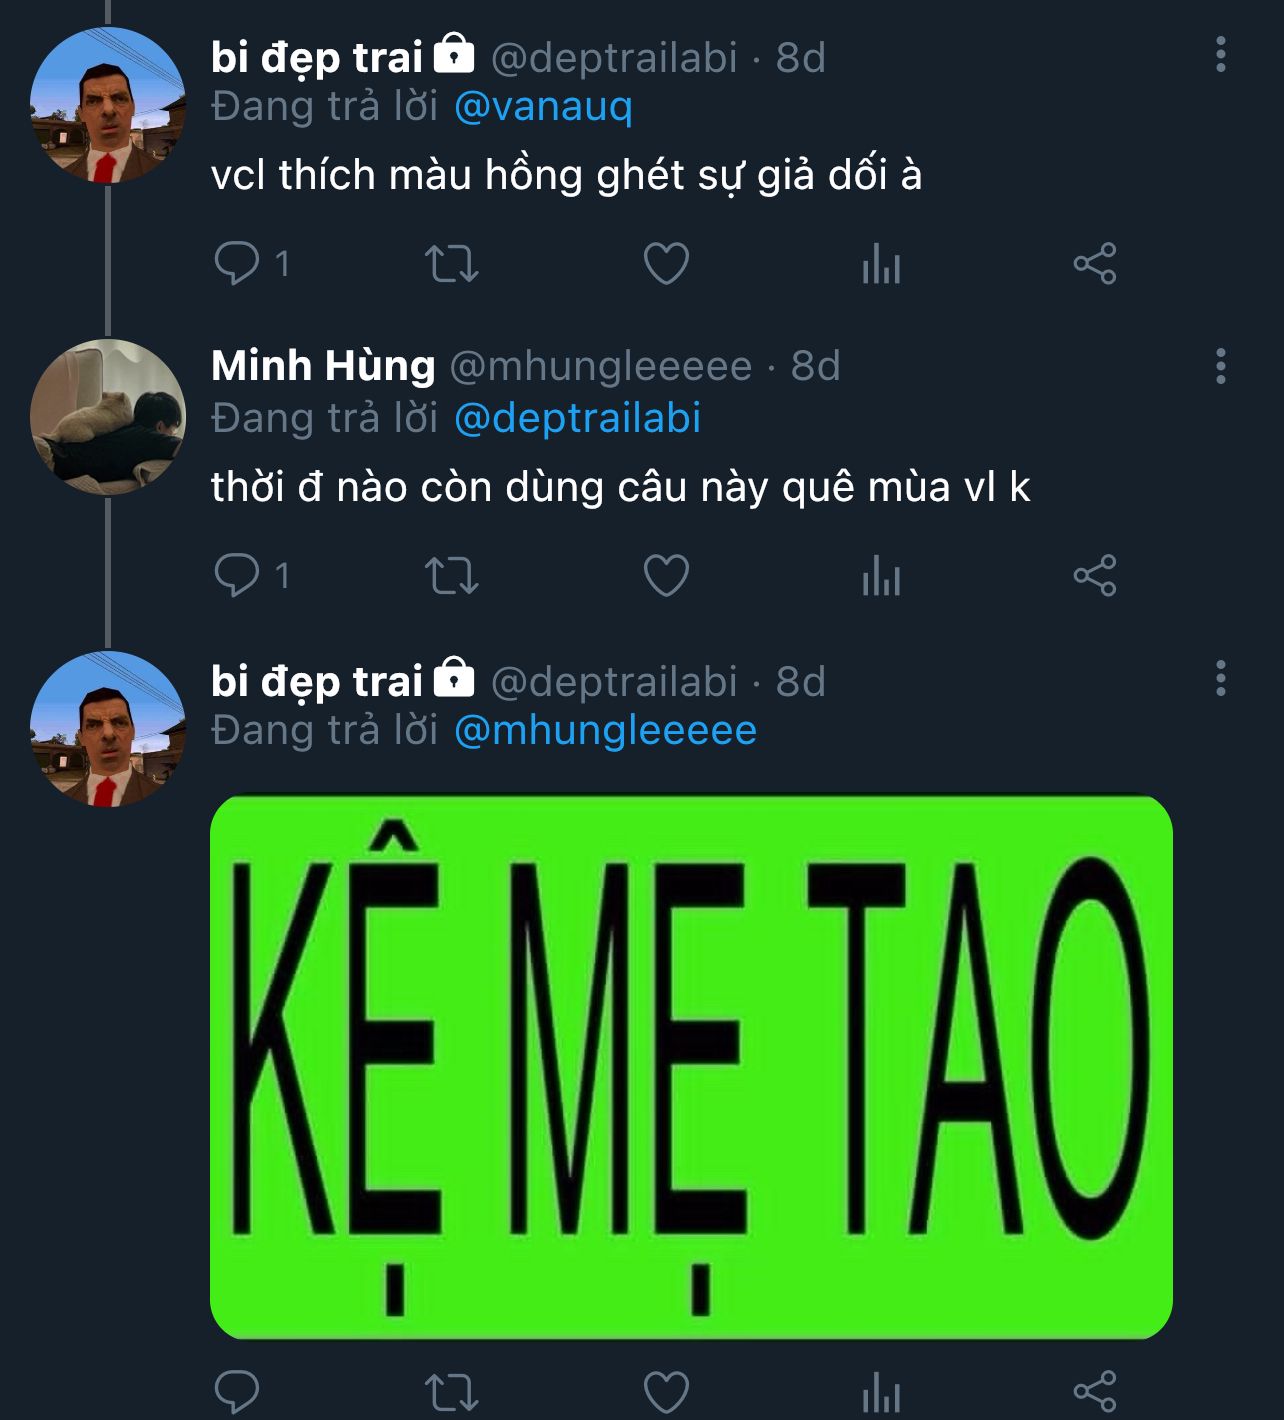Open the 'Minh Hùng' display name
Image resolution: width=1284 pixels, height=1420 pixels.
(x=323, y=366)
